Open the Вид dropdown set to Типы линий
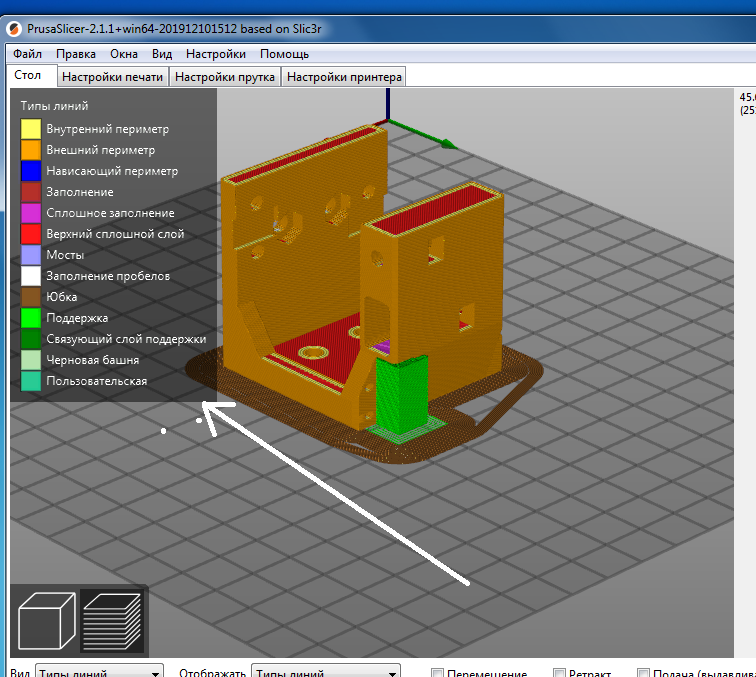The width and height of the screenshot is (756, 677). (99, 671)
